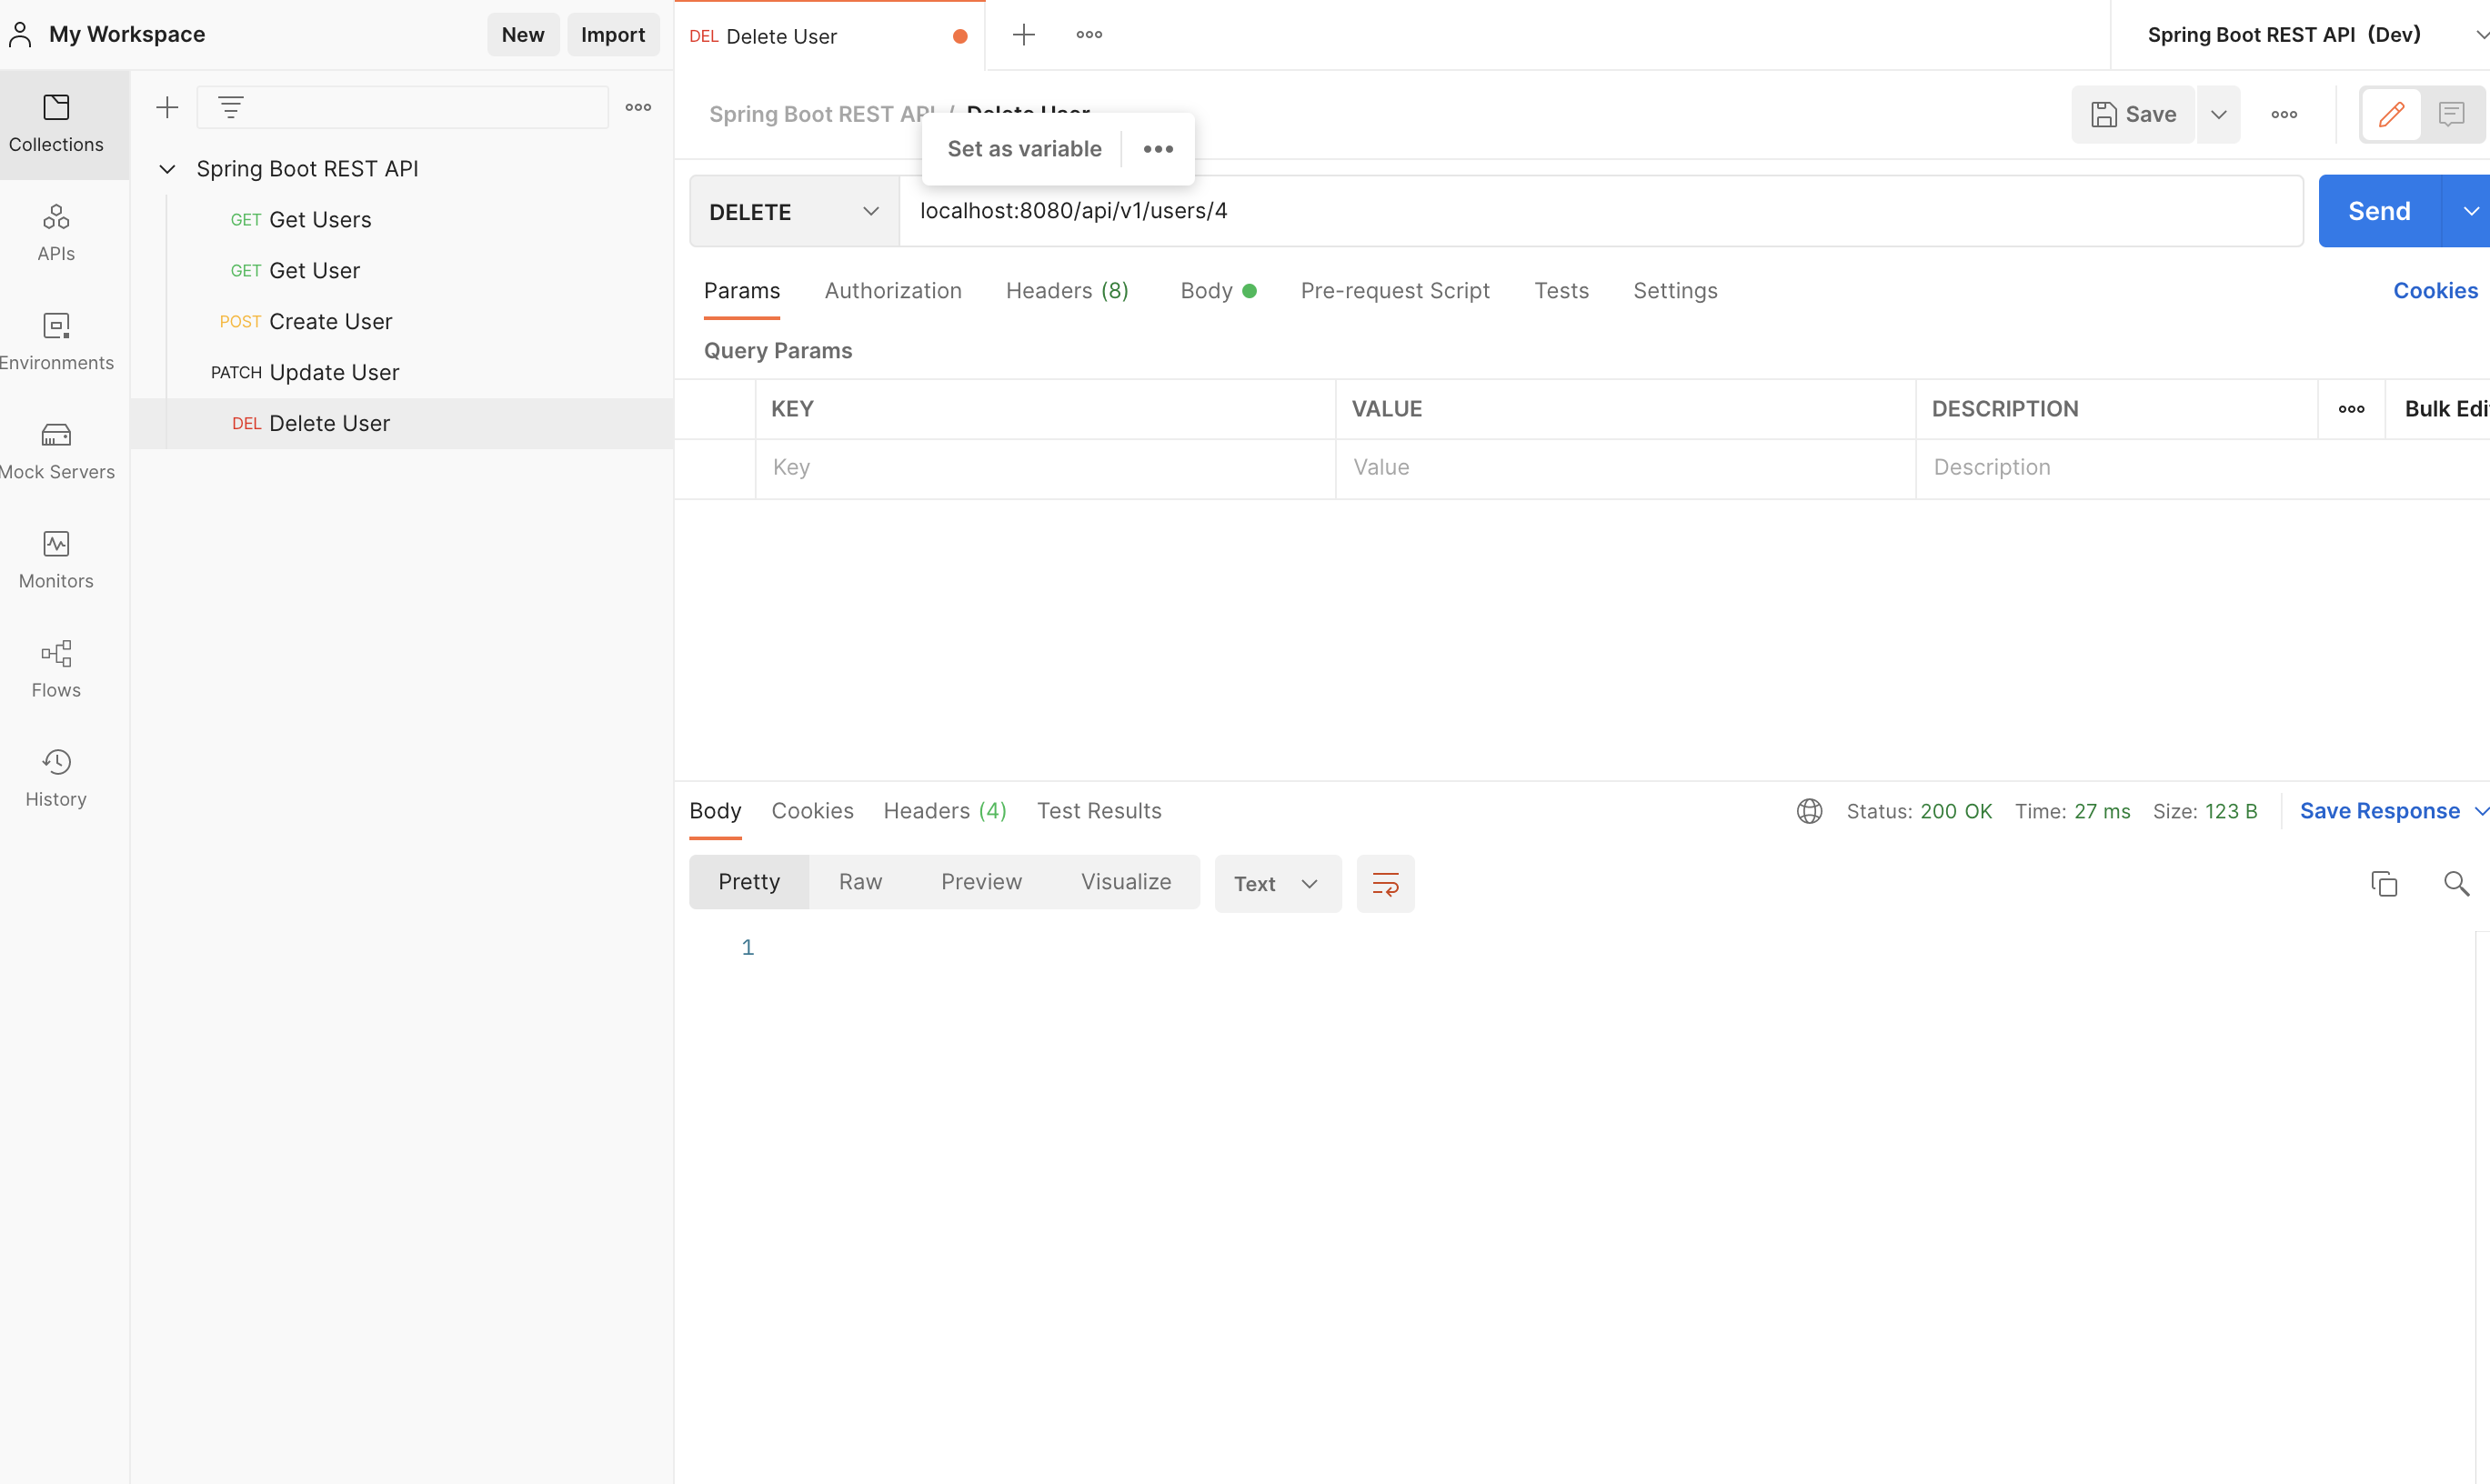
Task: Open the Flows panel
Action: (x=56, y=668)
